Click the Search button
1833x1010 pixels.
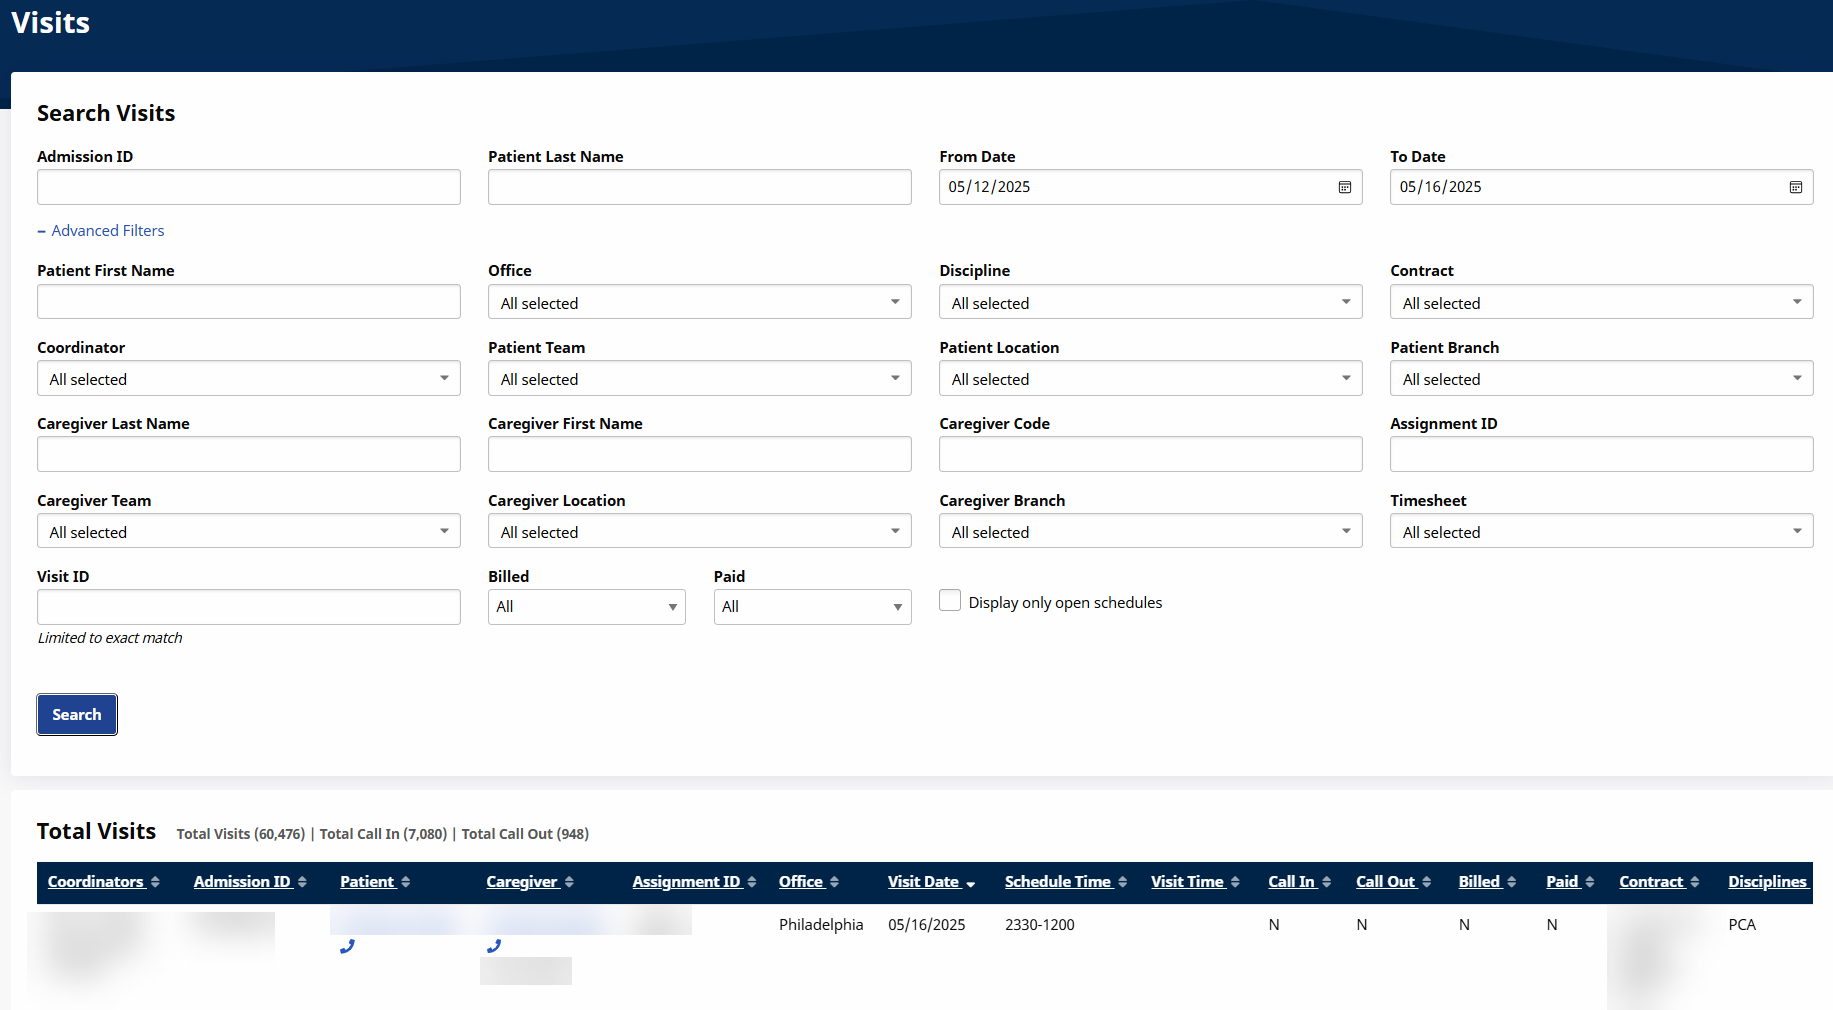point(77,715)
